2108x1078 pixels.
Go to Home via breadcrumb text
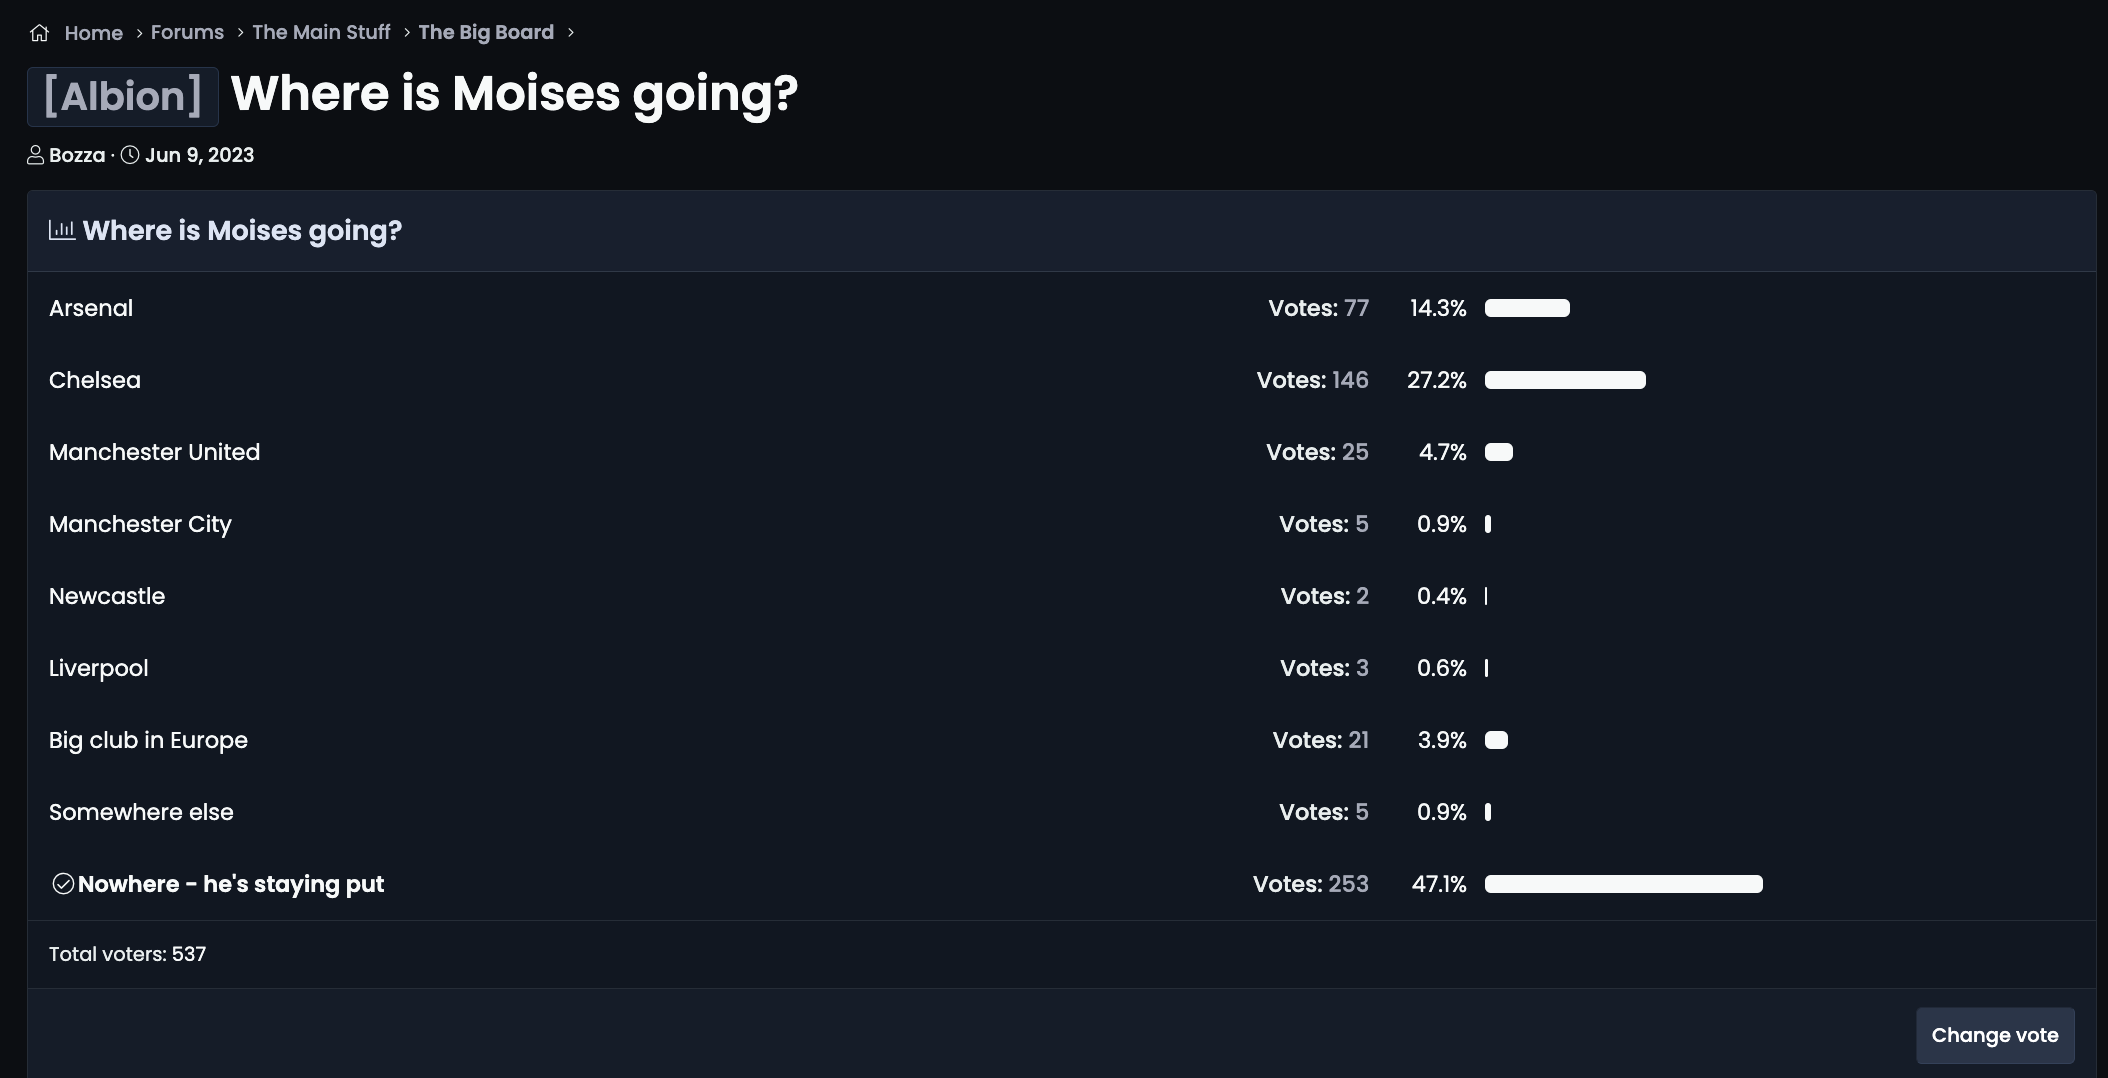(x=94, y=33)
